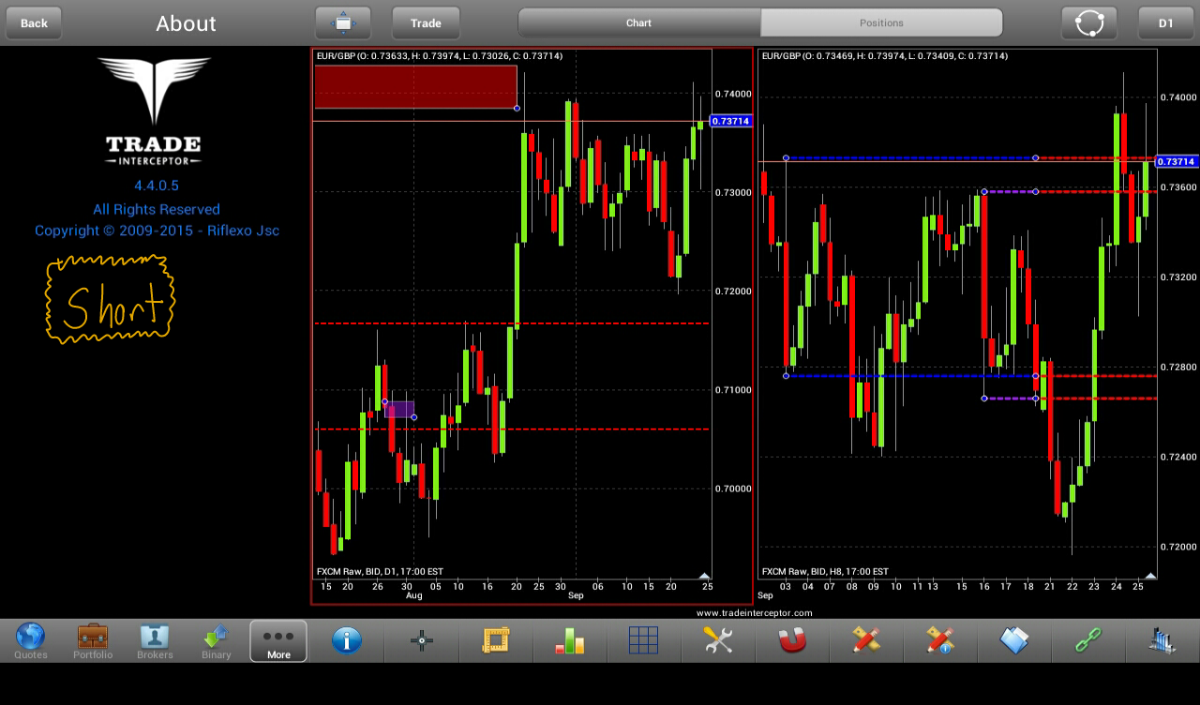Open the blue grid layout icon
The width and height of the screenshot is (1200, 705).
pyautogui.click(x=643, y=641)
